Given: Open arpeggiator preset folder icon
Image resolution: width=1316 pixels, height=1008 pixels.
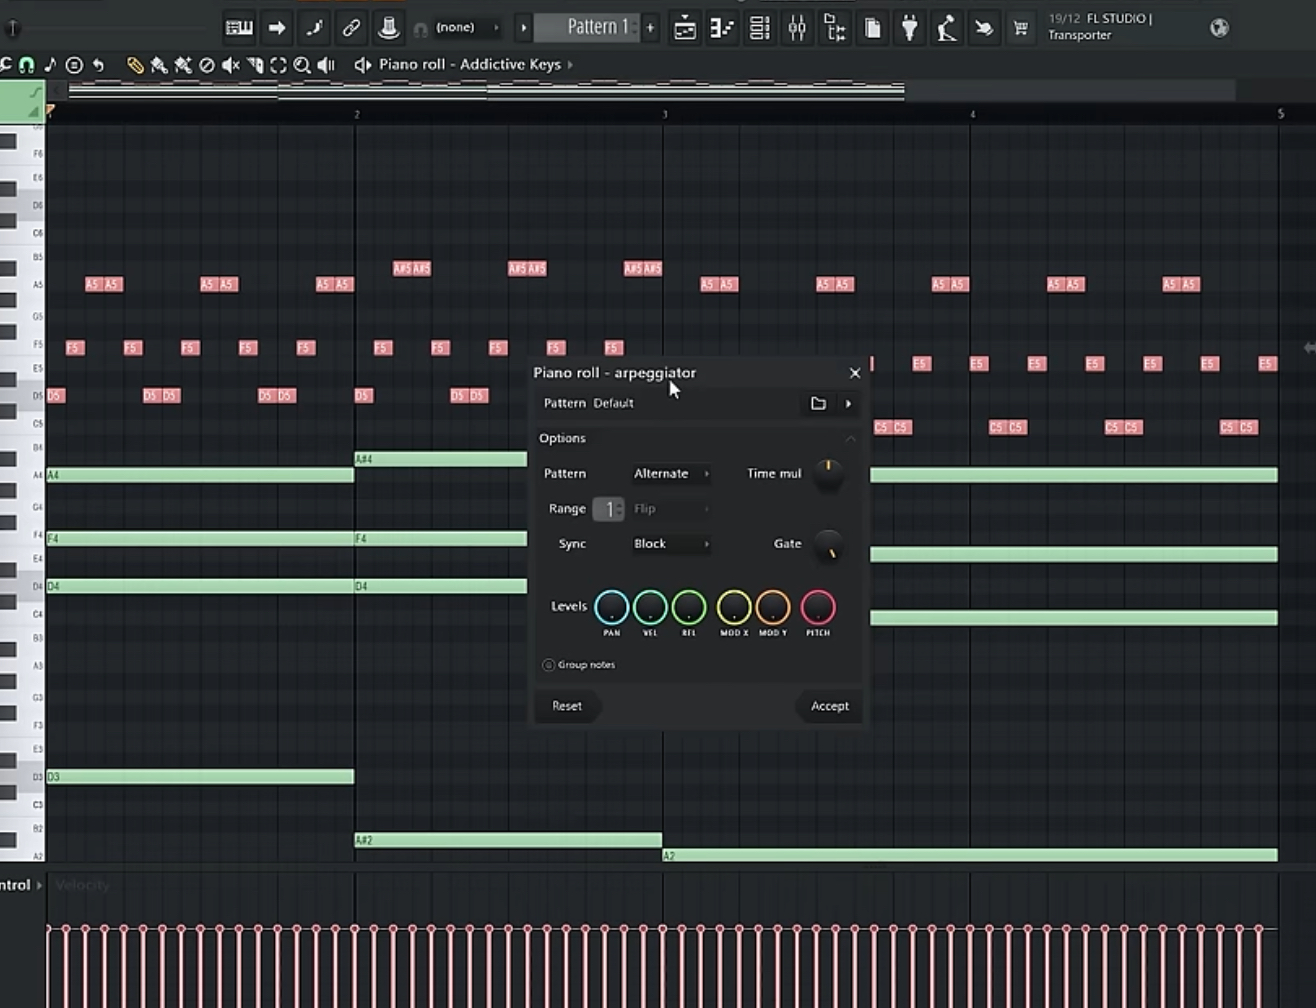Looking at the screenshot, I should 818,403.
